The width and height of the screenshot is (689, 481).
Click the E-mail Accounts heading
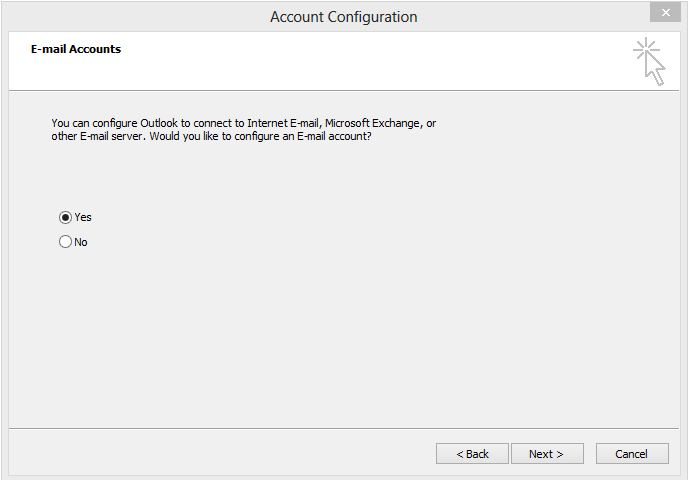(x=76, y=49)
